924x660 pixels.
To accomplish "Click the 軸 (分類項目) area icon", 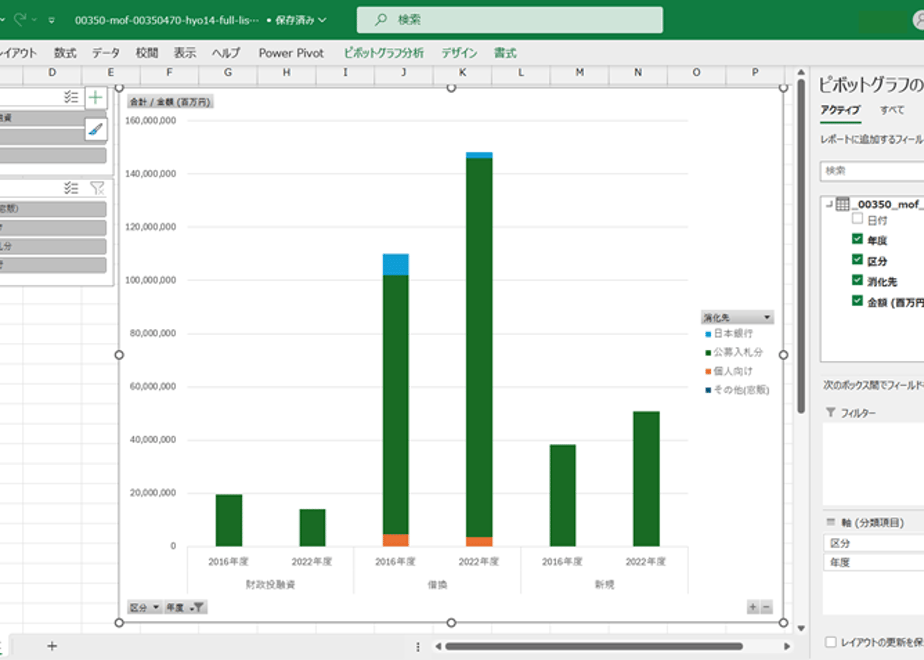I will (831, 522).
